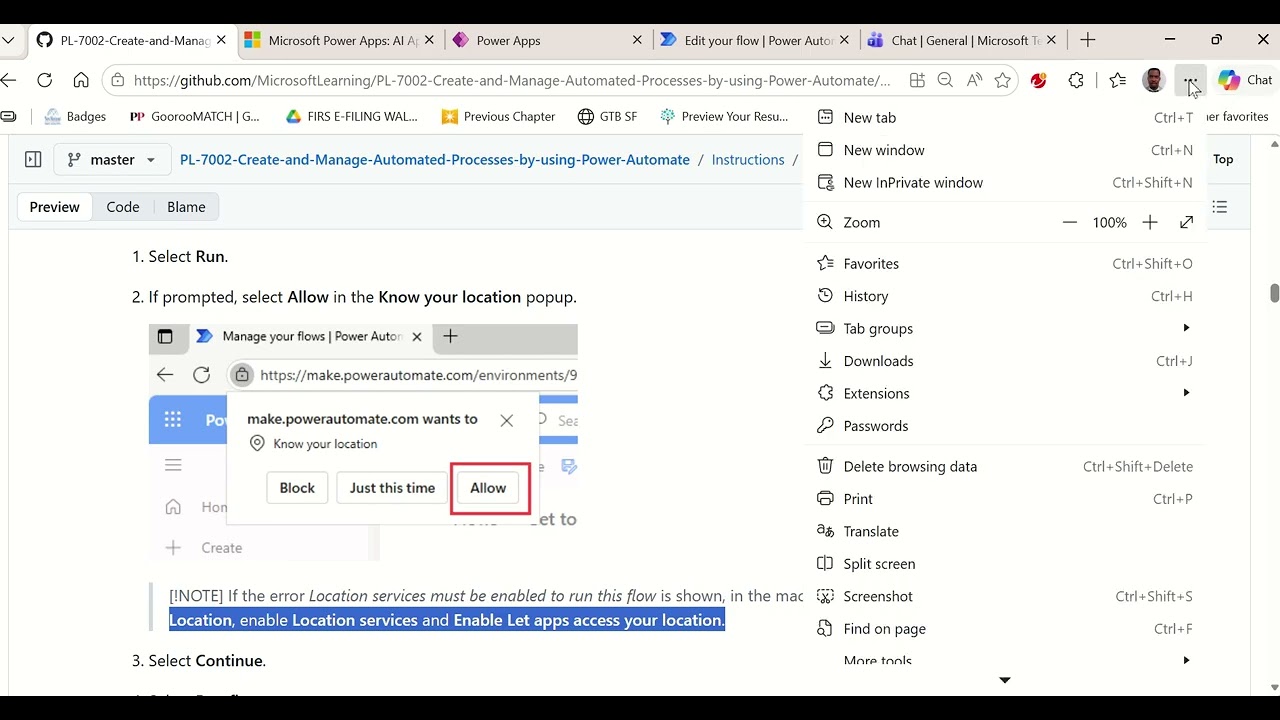The width and height of the screenshot is (1280, 720).
Task: Click the browser home icon
Action: tap(81, 80)
